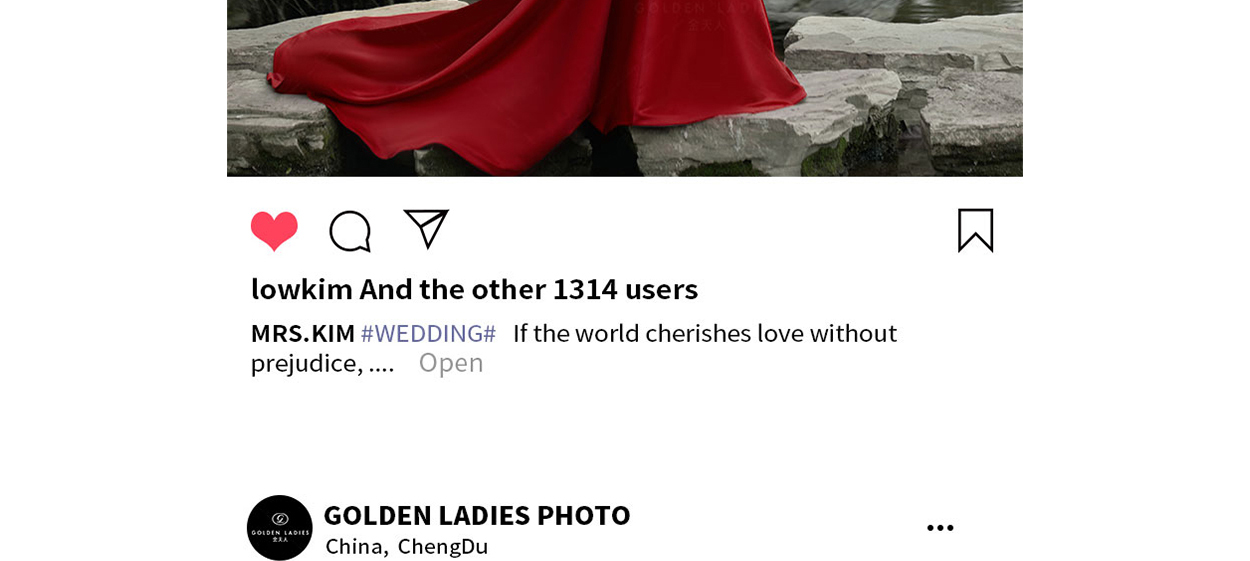Follow the #WEDDING# hashtag link
This screenshot has width=1250, height=561.
[428, 333]
